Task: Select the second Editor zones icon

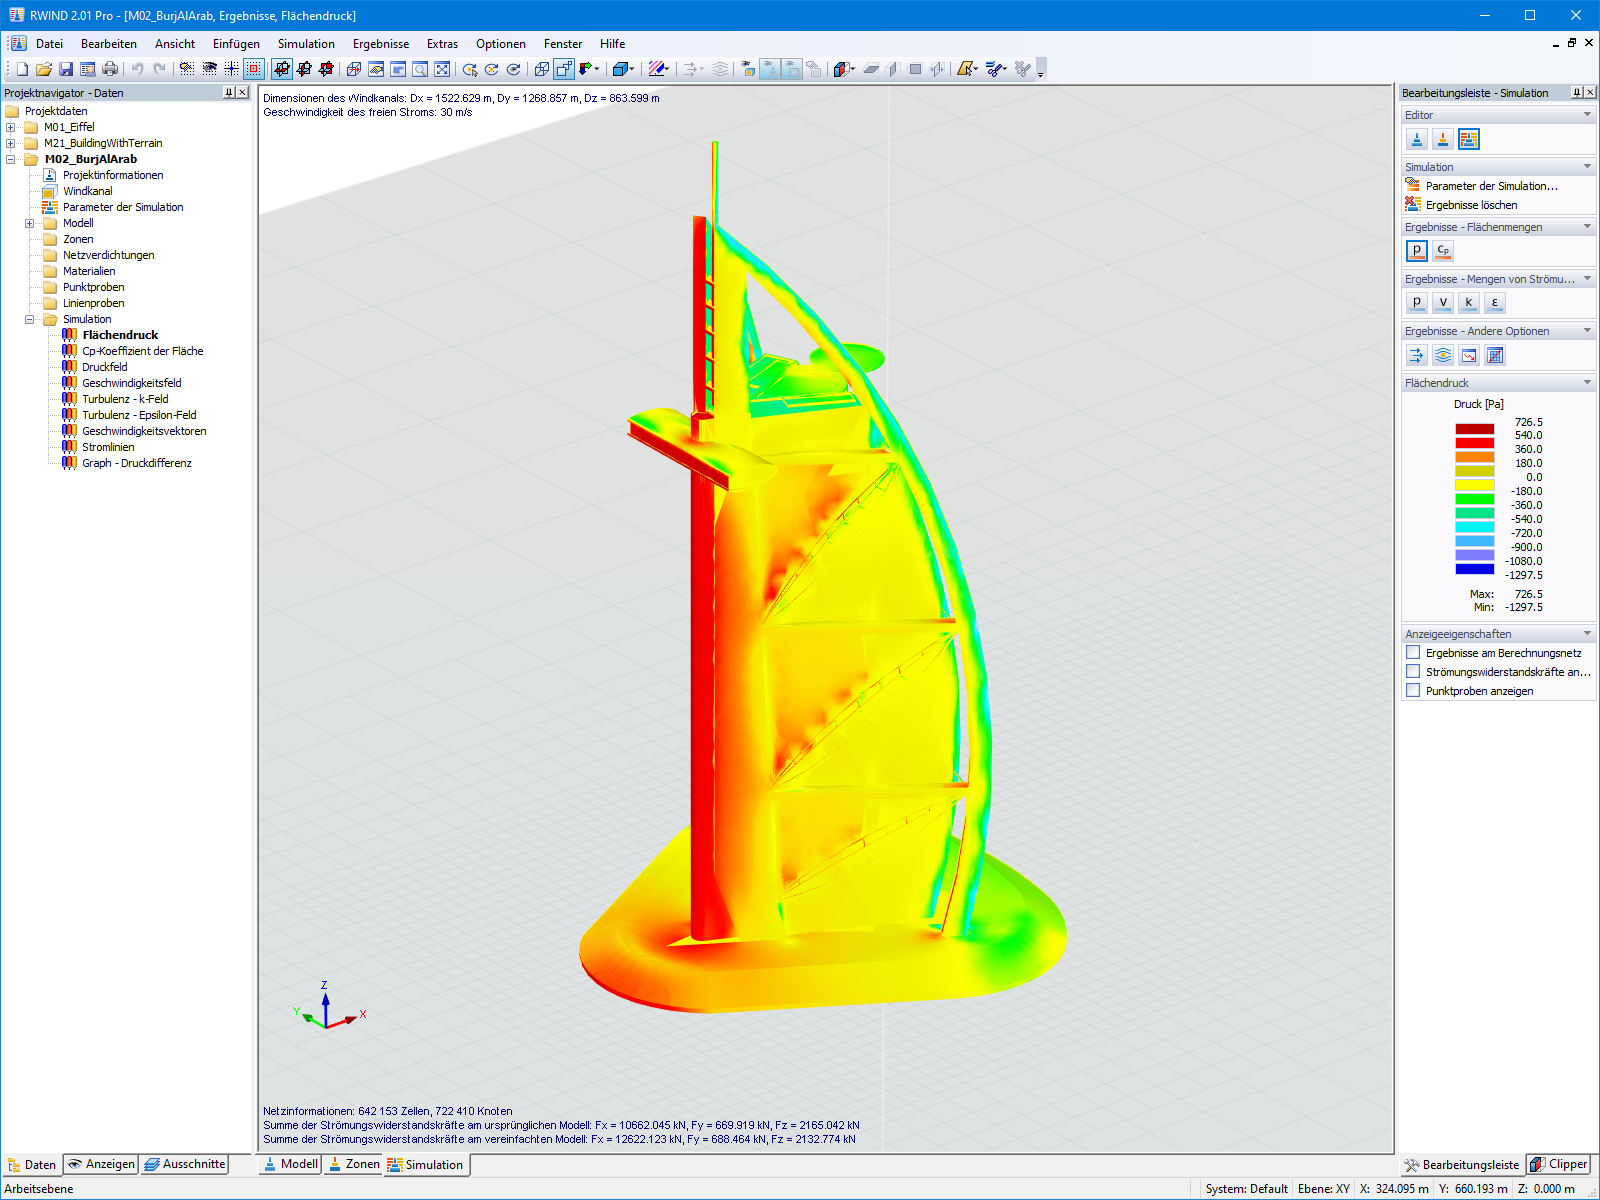Action: point(1443,139)
